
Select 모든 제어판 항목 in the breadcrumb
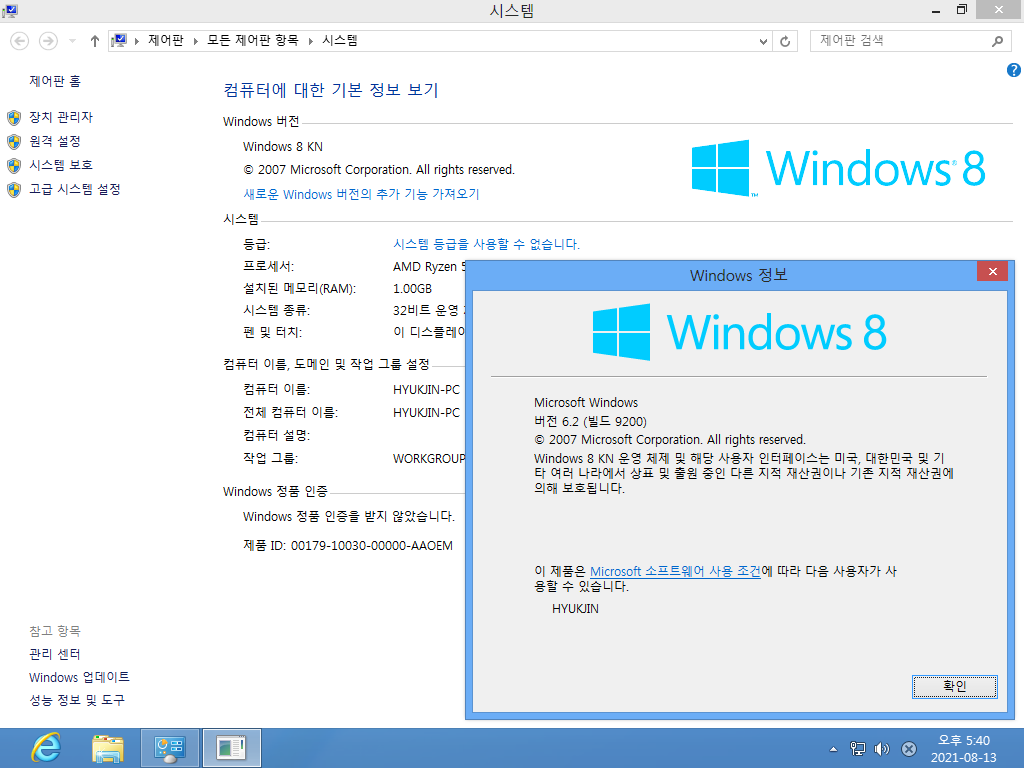pyautogui.click(x=253, y=40)
